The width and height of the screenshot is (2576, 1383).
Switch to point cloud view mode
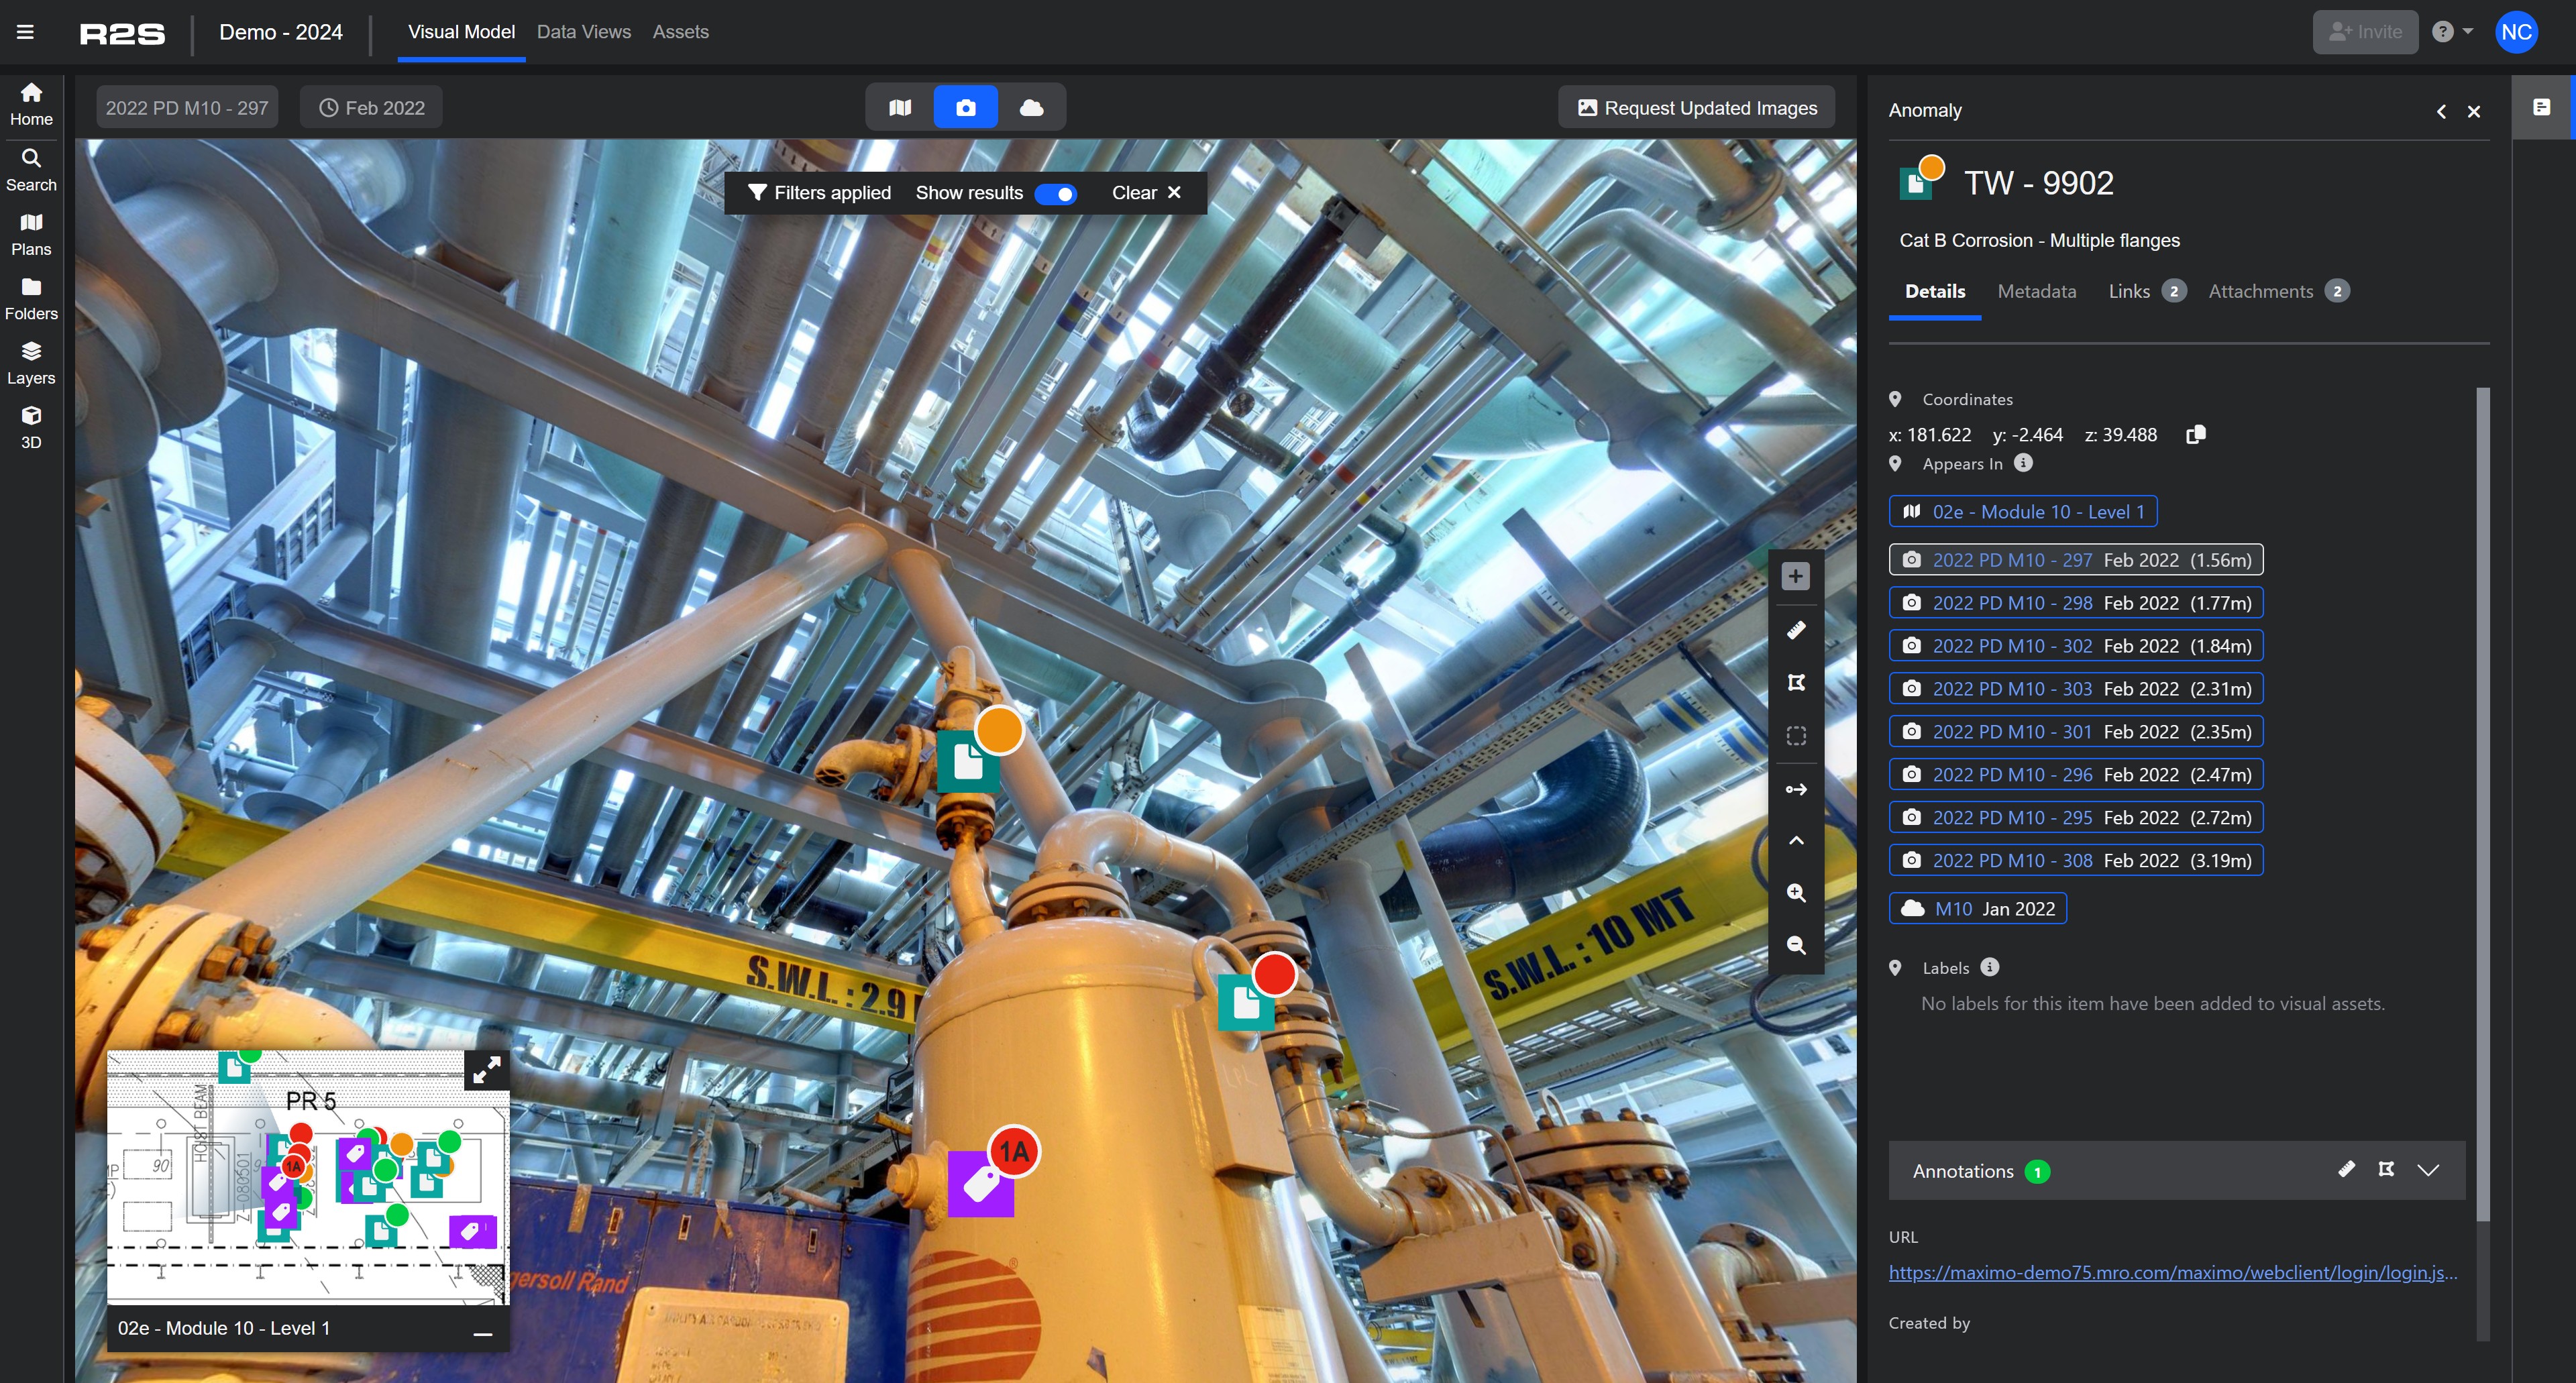point(1031,107)
